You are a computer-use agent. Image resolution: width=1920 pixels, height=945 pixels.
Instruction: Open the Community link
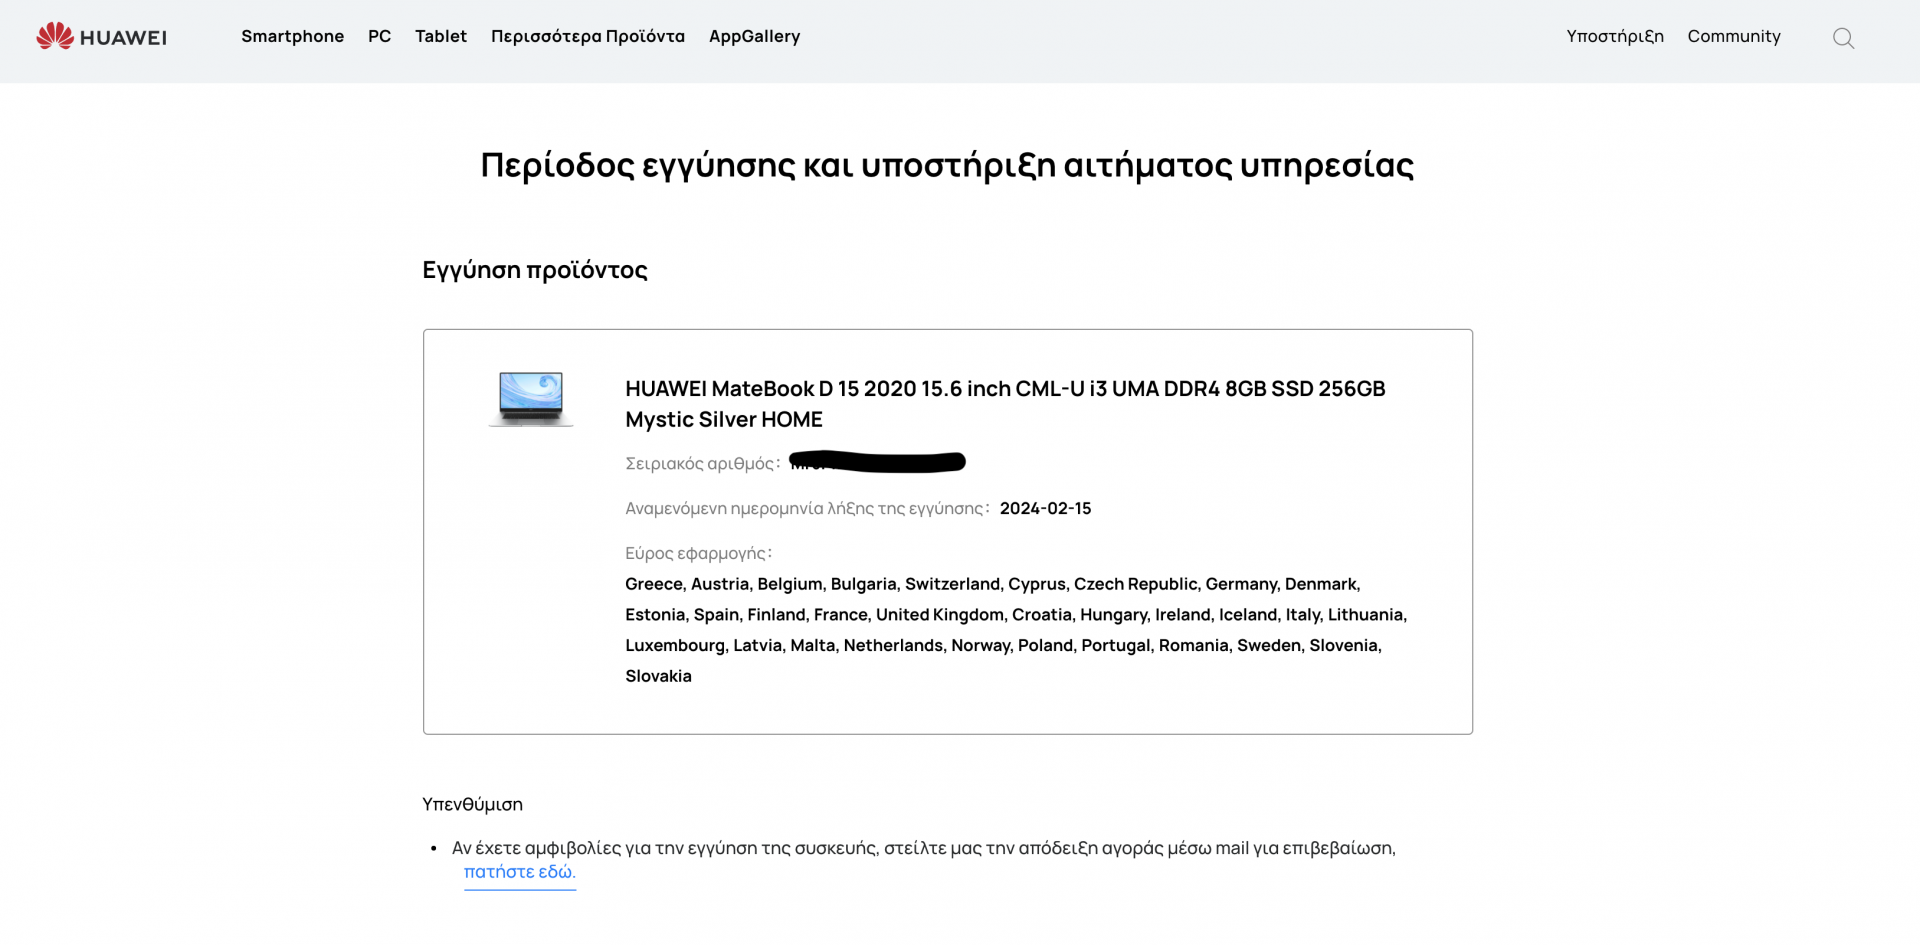pyautogui.click(x=1734, y=36)
